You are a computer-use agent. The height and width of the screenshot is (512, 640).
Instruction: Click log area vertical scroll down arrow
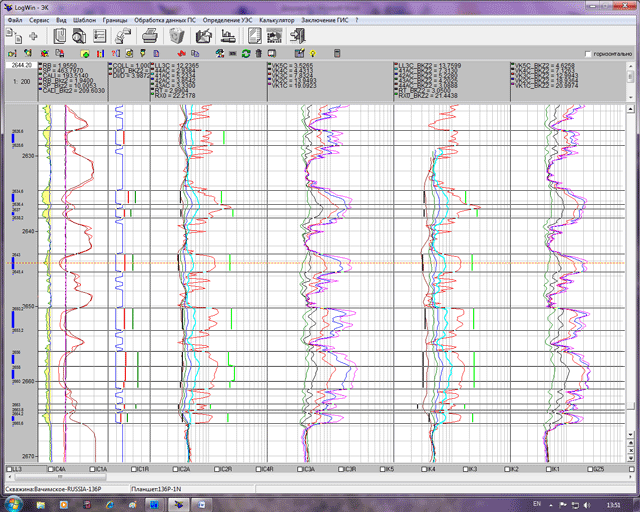[x=631, y=435]
